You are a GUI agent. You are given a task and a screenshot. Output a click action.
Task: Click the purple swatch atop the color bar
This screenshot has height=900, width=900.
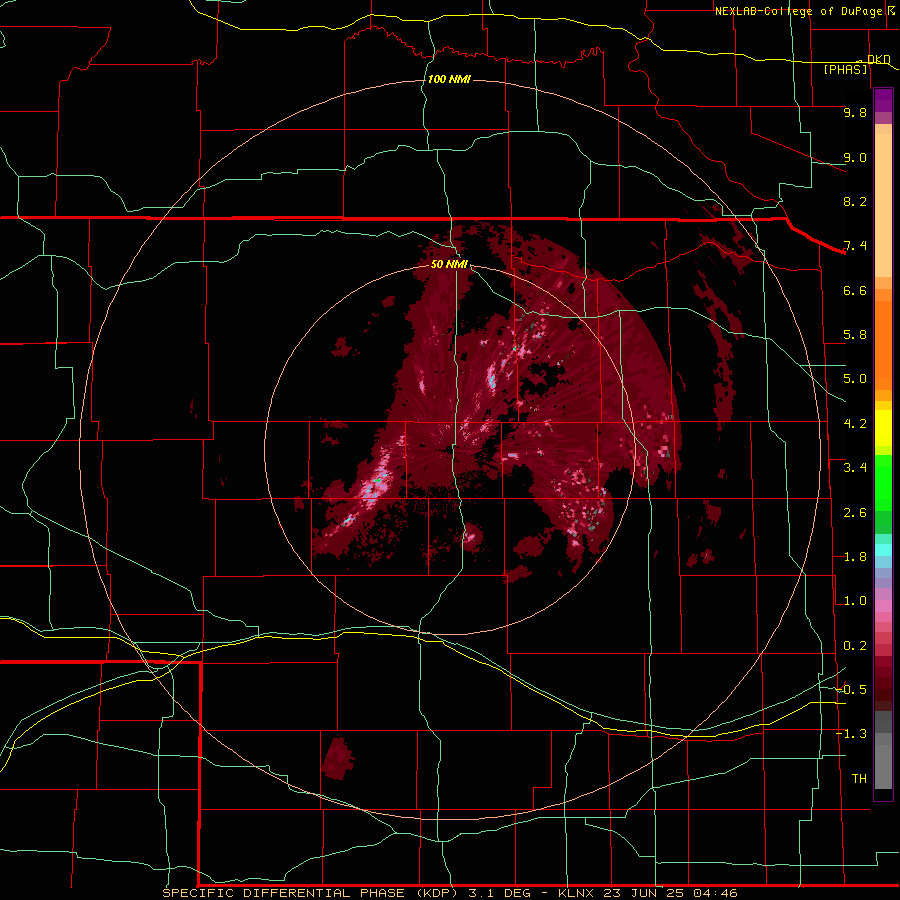[x=883, y=100]
